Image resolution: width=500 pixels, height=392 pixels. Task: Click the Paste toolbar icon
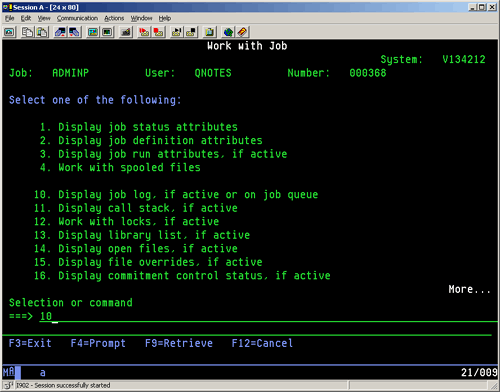coord(42,32)
